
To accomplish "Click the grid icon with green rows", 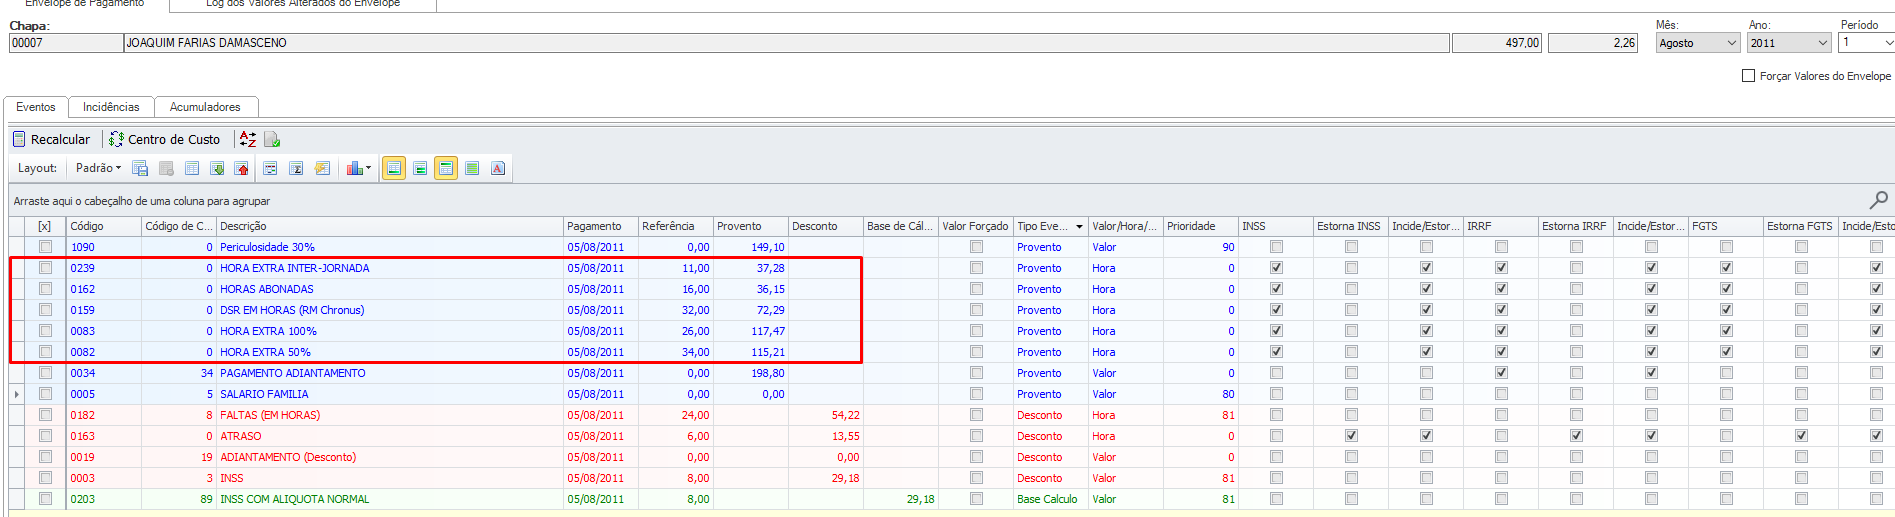I will click(x=420, y=168).
